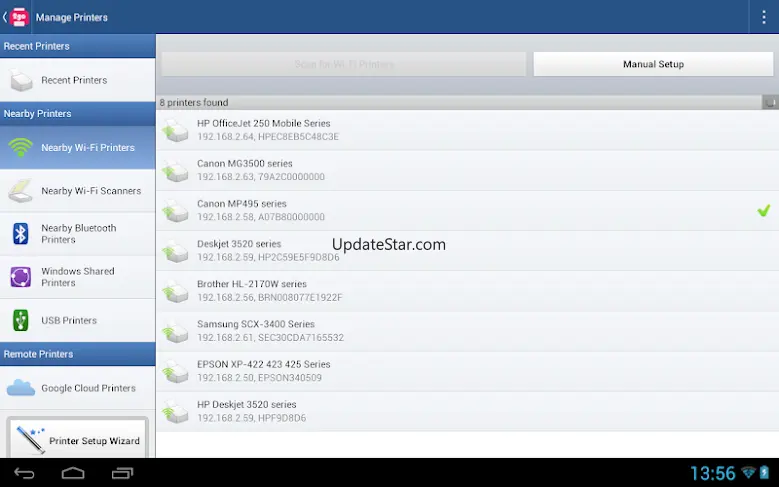Click the Remote Printers section header
The image size is (779, 487).
(78, 354)
